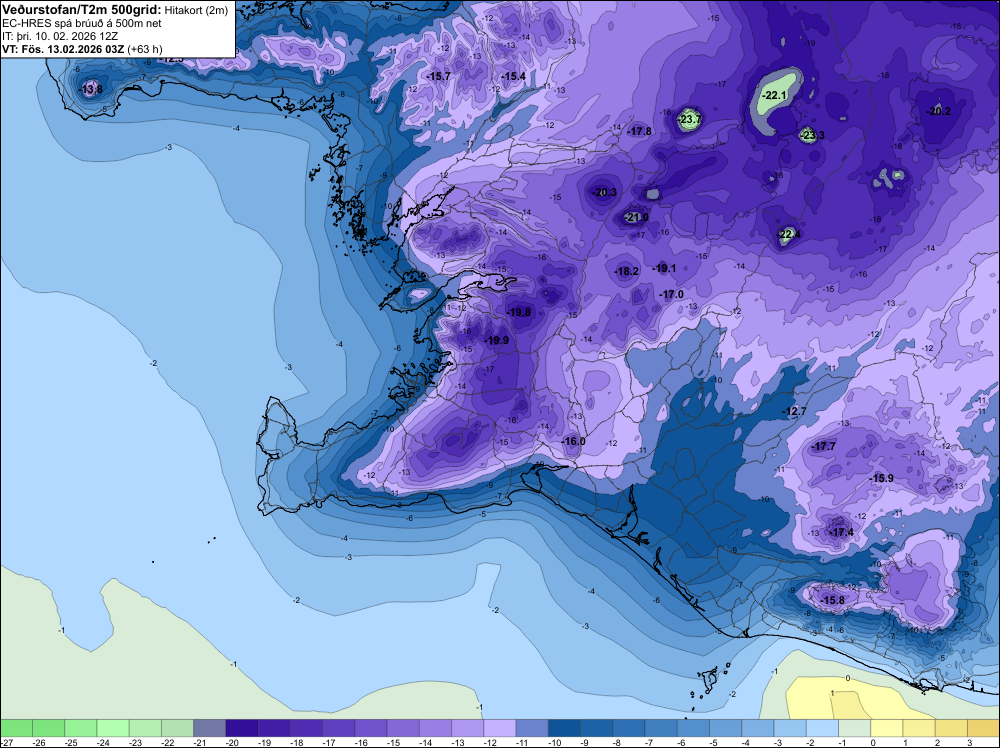Click the -22.4 cold spot label
The image size is (1000, 748).
(x=790, y=235)
